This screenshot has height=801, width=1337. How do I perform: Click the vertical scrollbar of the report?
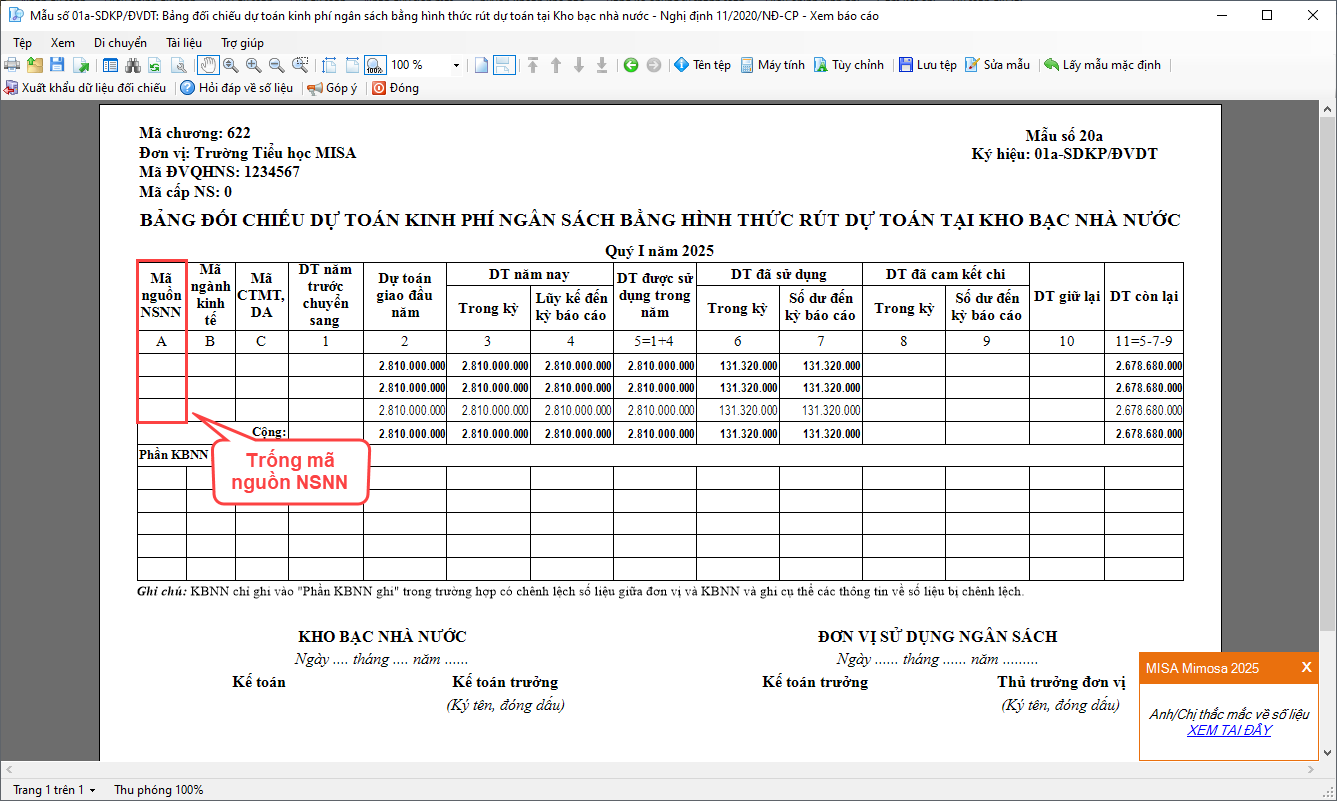click(x=1328, y=432)
